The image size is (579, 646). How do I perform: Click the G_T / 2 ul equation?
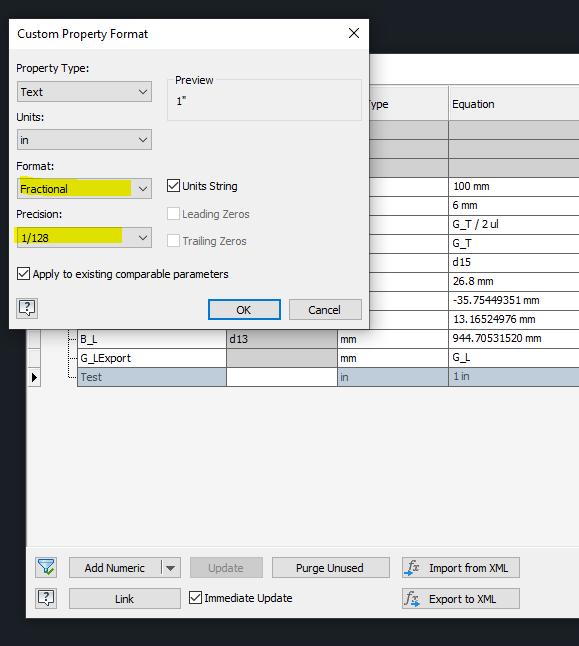(514, 225)
